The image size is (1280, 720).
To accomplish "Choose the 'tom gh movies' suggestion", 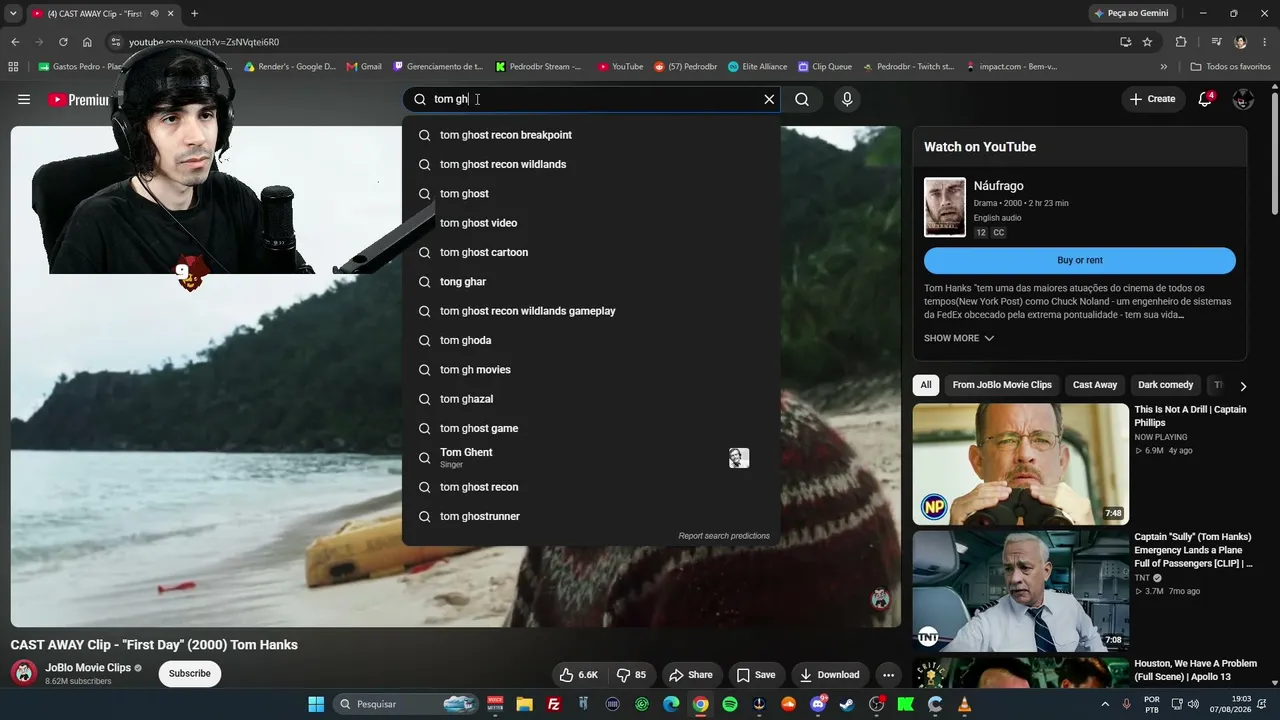I will coord(591,370).
